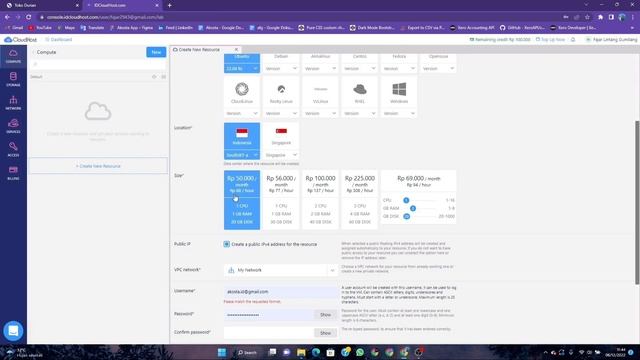Image resolution: width=640 pixels, height=360 pixels.
Task: Open the YouTube bookmark
Action: coord(40,28)
